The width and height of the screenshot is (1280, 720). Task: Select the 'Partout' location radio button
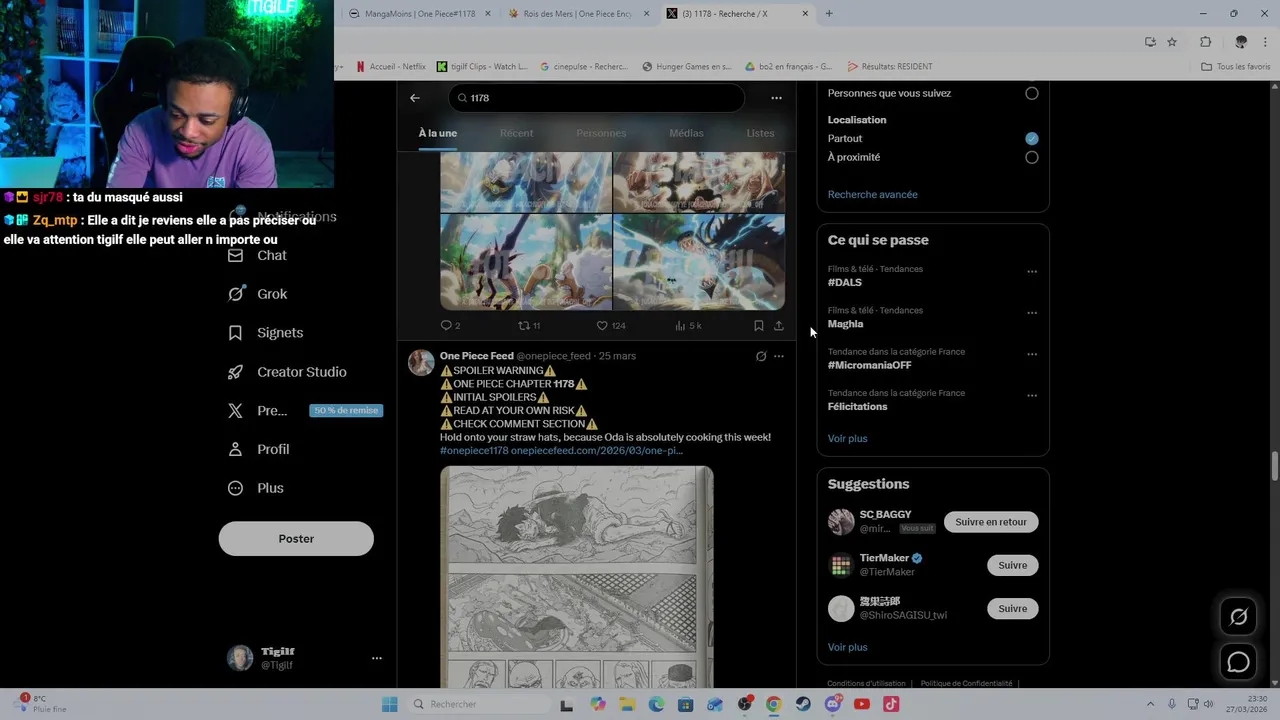[x=1032, y=138]
